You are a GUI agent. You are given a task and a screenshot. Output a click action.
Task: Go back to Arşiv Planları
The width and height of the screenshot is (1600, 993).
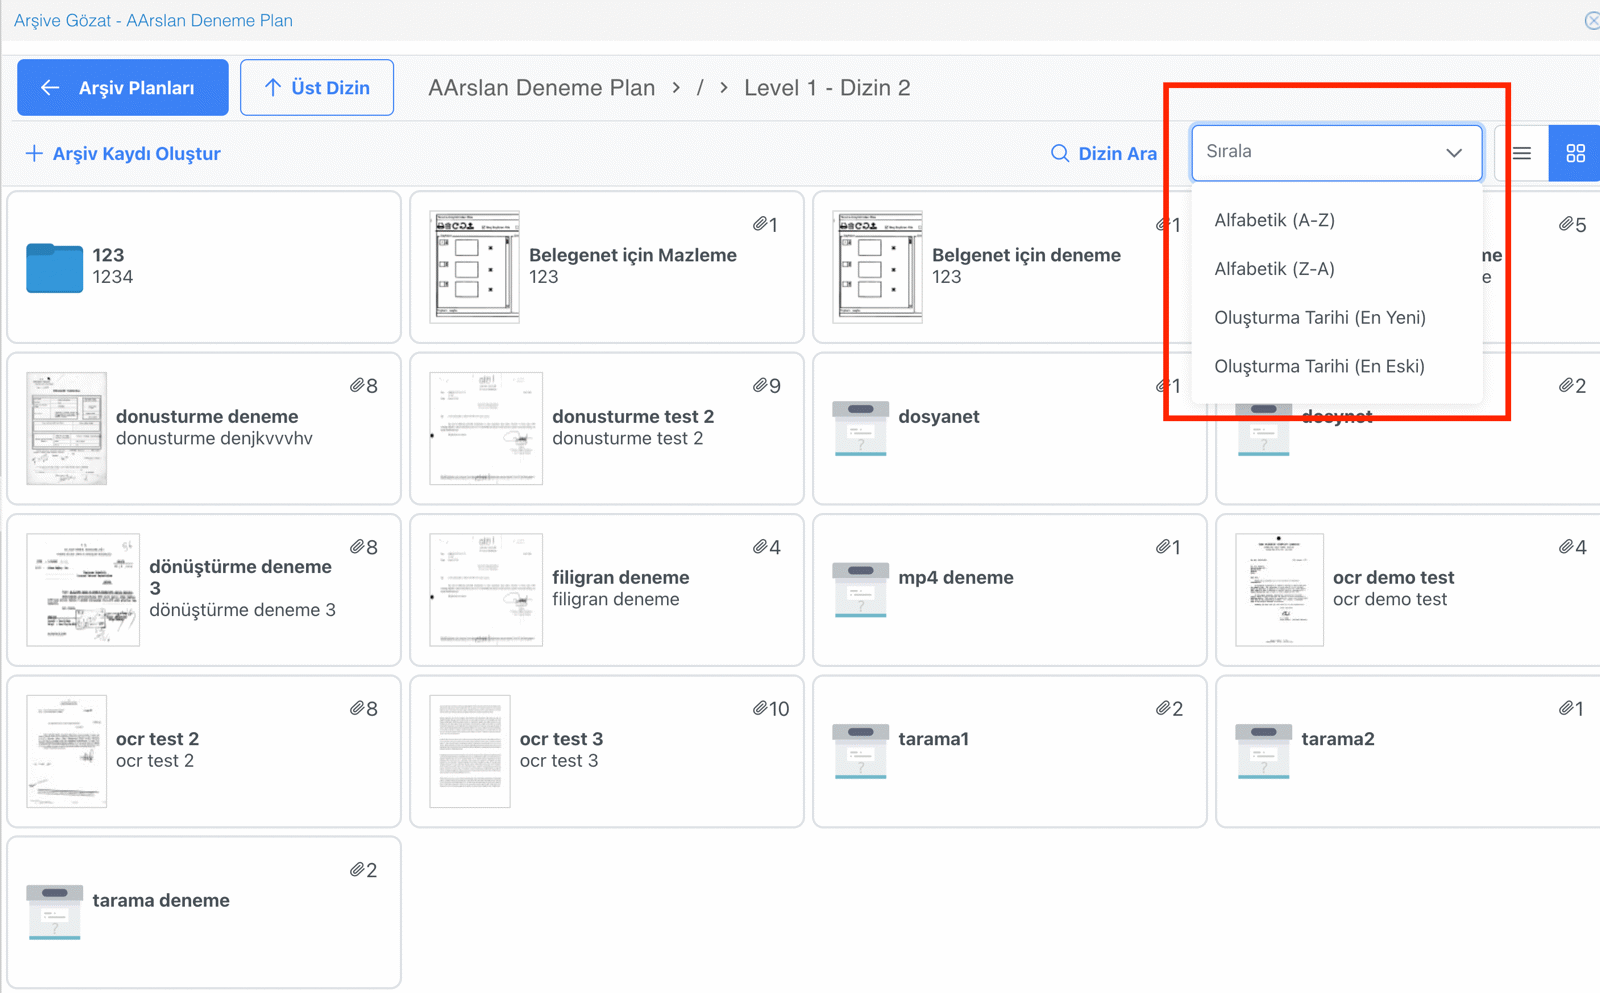point(122,88)
